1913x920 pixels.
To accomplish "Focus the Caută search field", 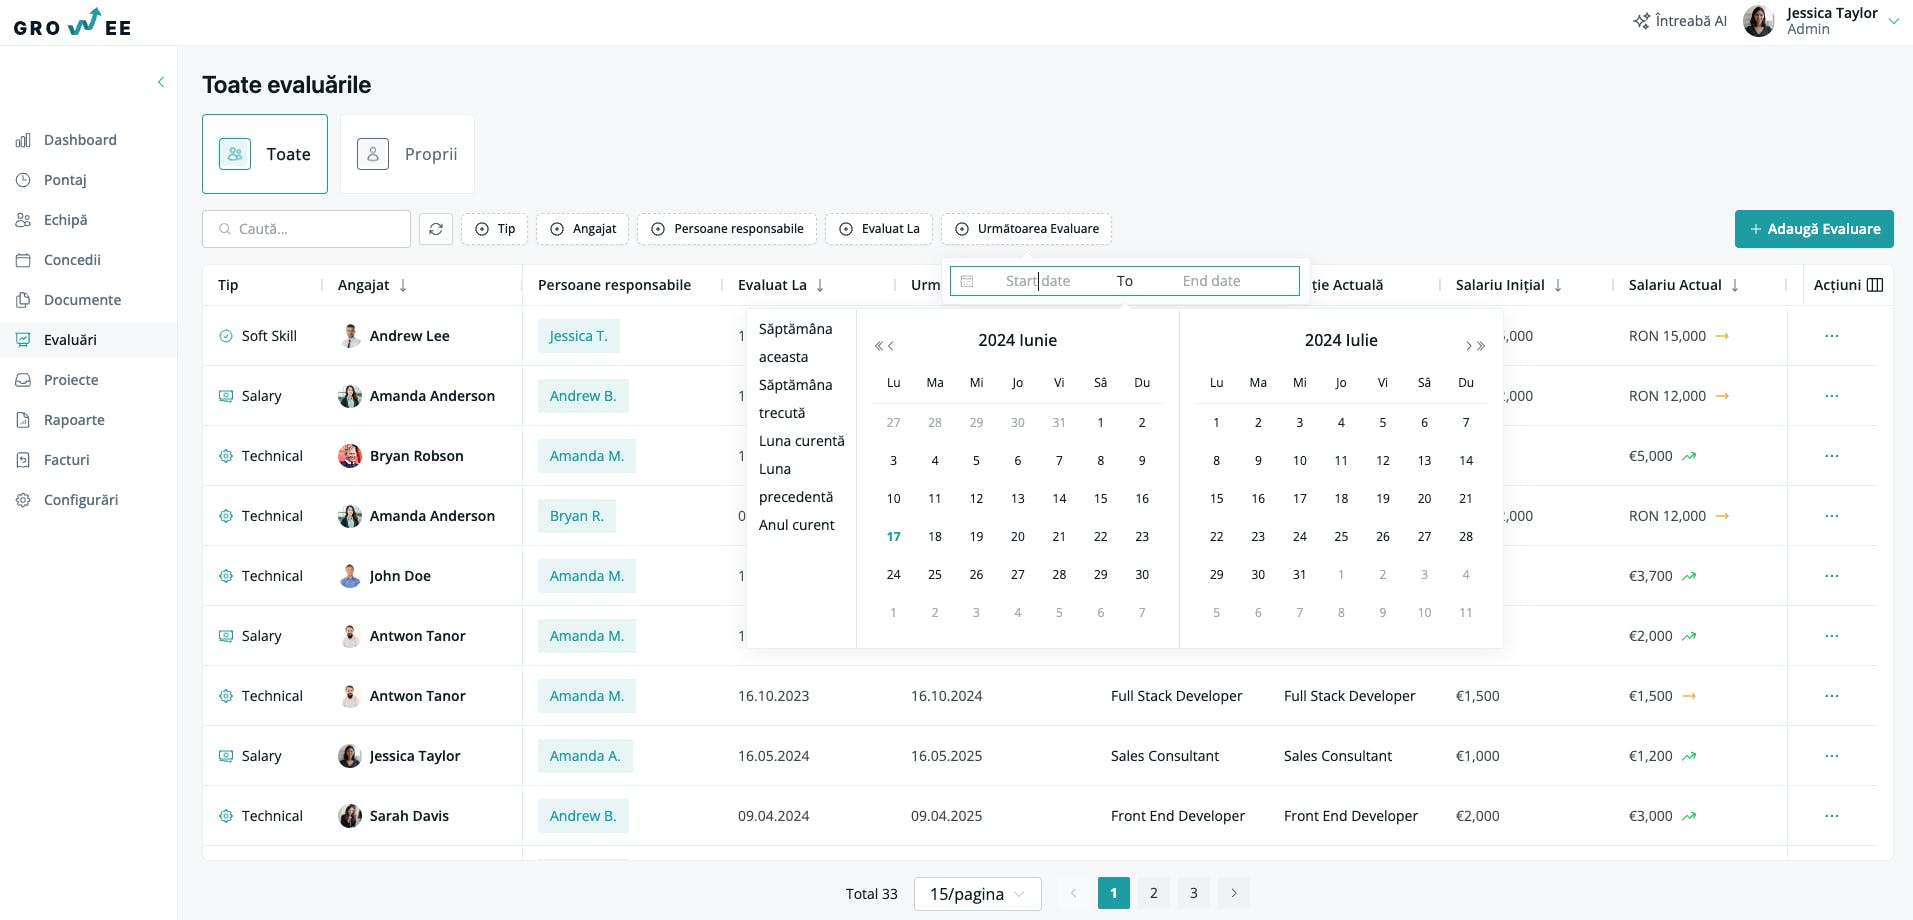I will (306, 229).
